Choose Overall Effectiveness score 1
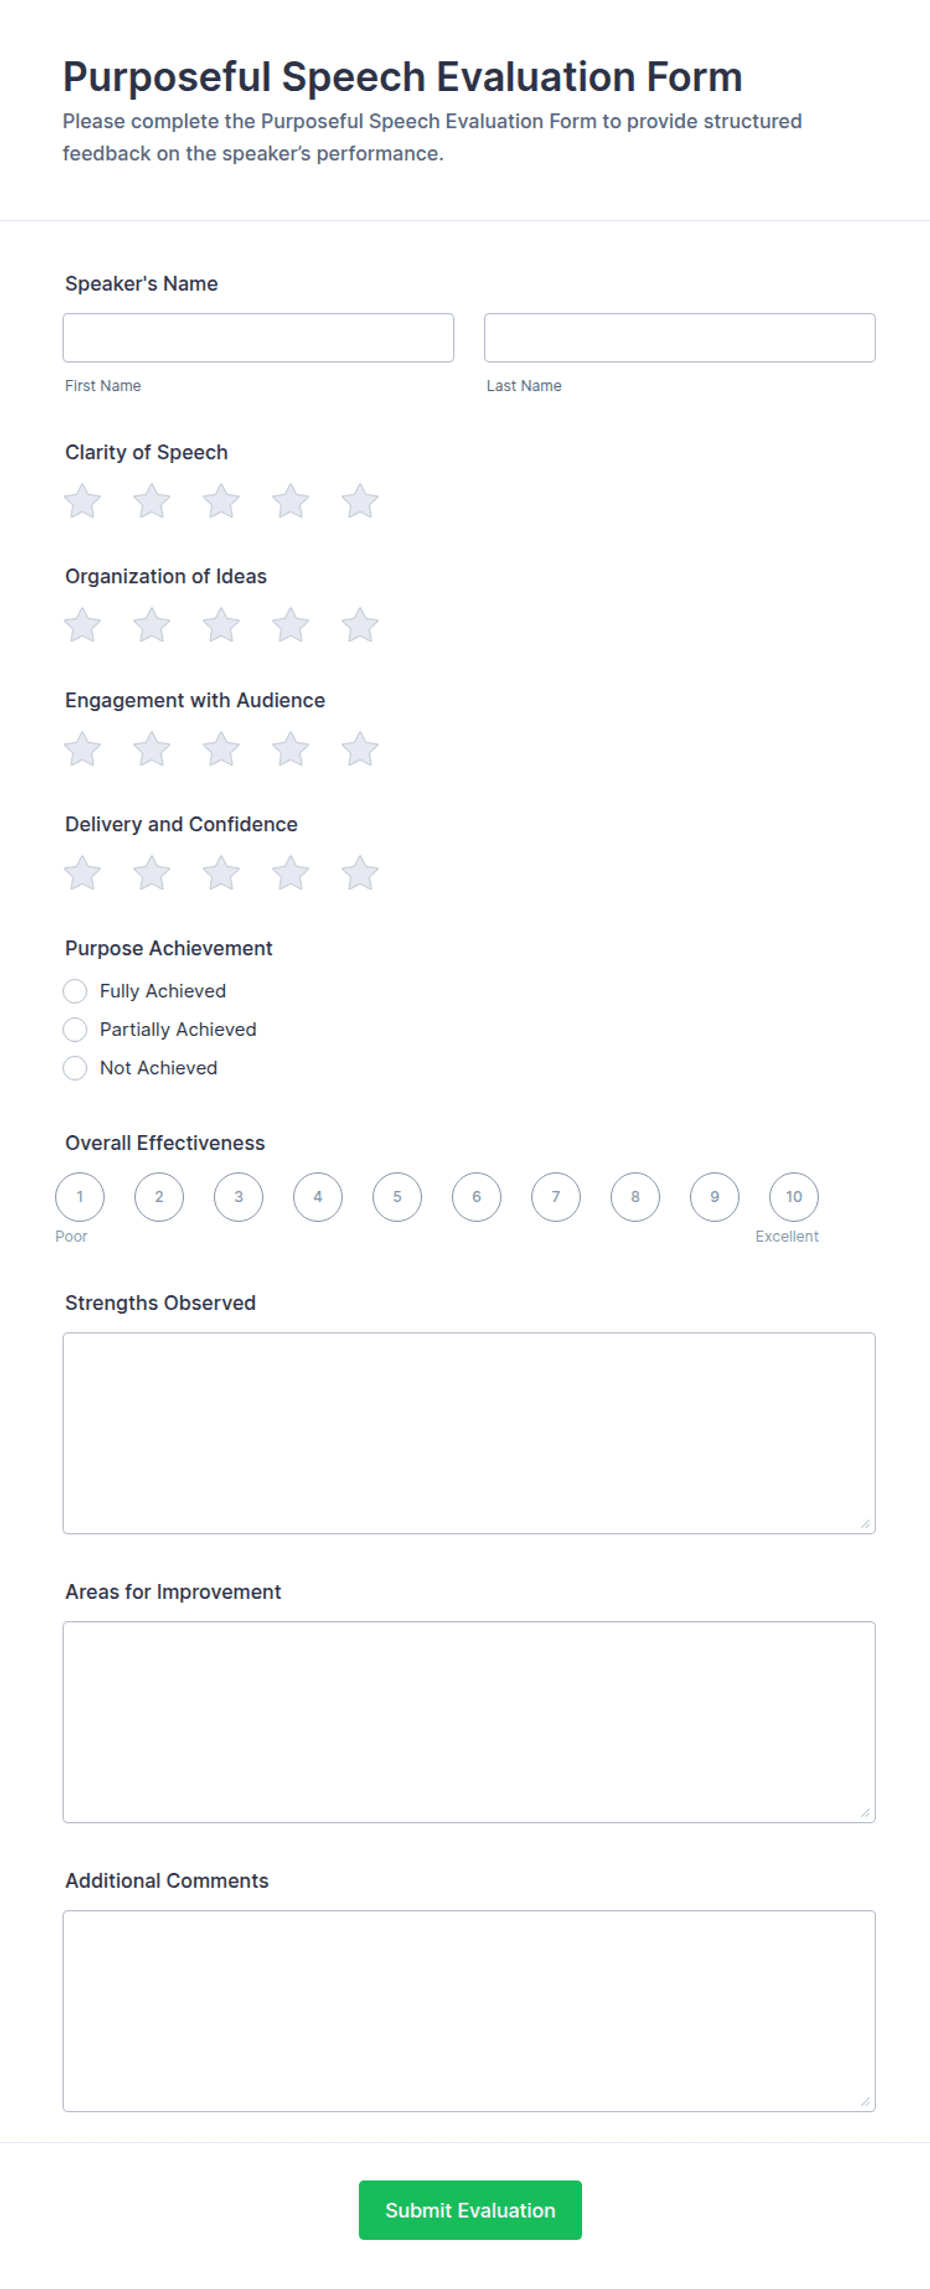Viewport: 930px width, 2289px height. pyautogui.click(x=80, y=1197)
